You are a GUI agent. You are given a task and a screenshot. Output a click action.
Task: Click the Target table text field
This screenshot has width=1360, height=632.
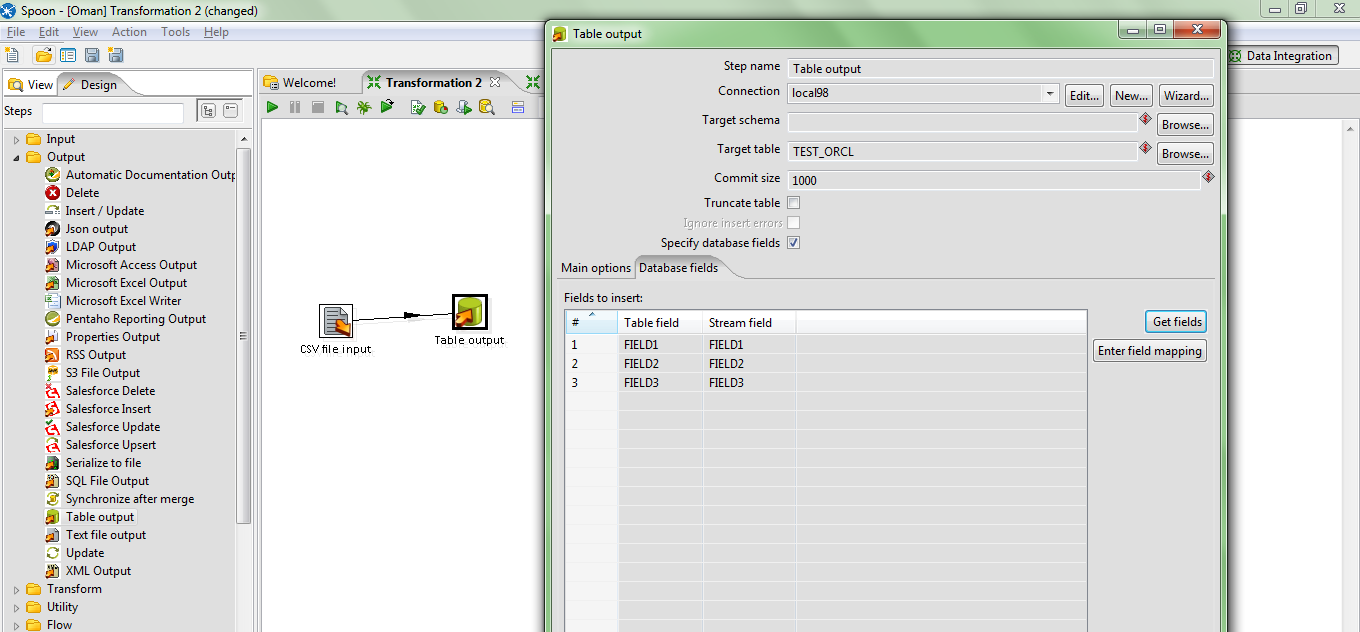click(962, 152)
